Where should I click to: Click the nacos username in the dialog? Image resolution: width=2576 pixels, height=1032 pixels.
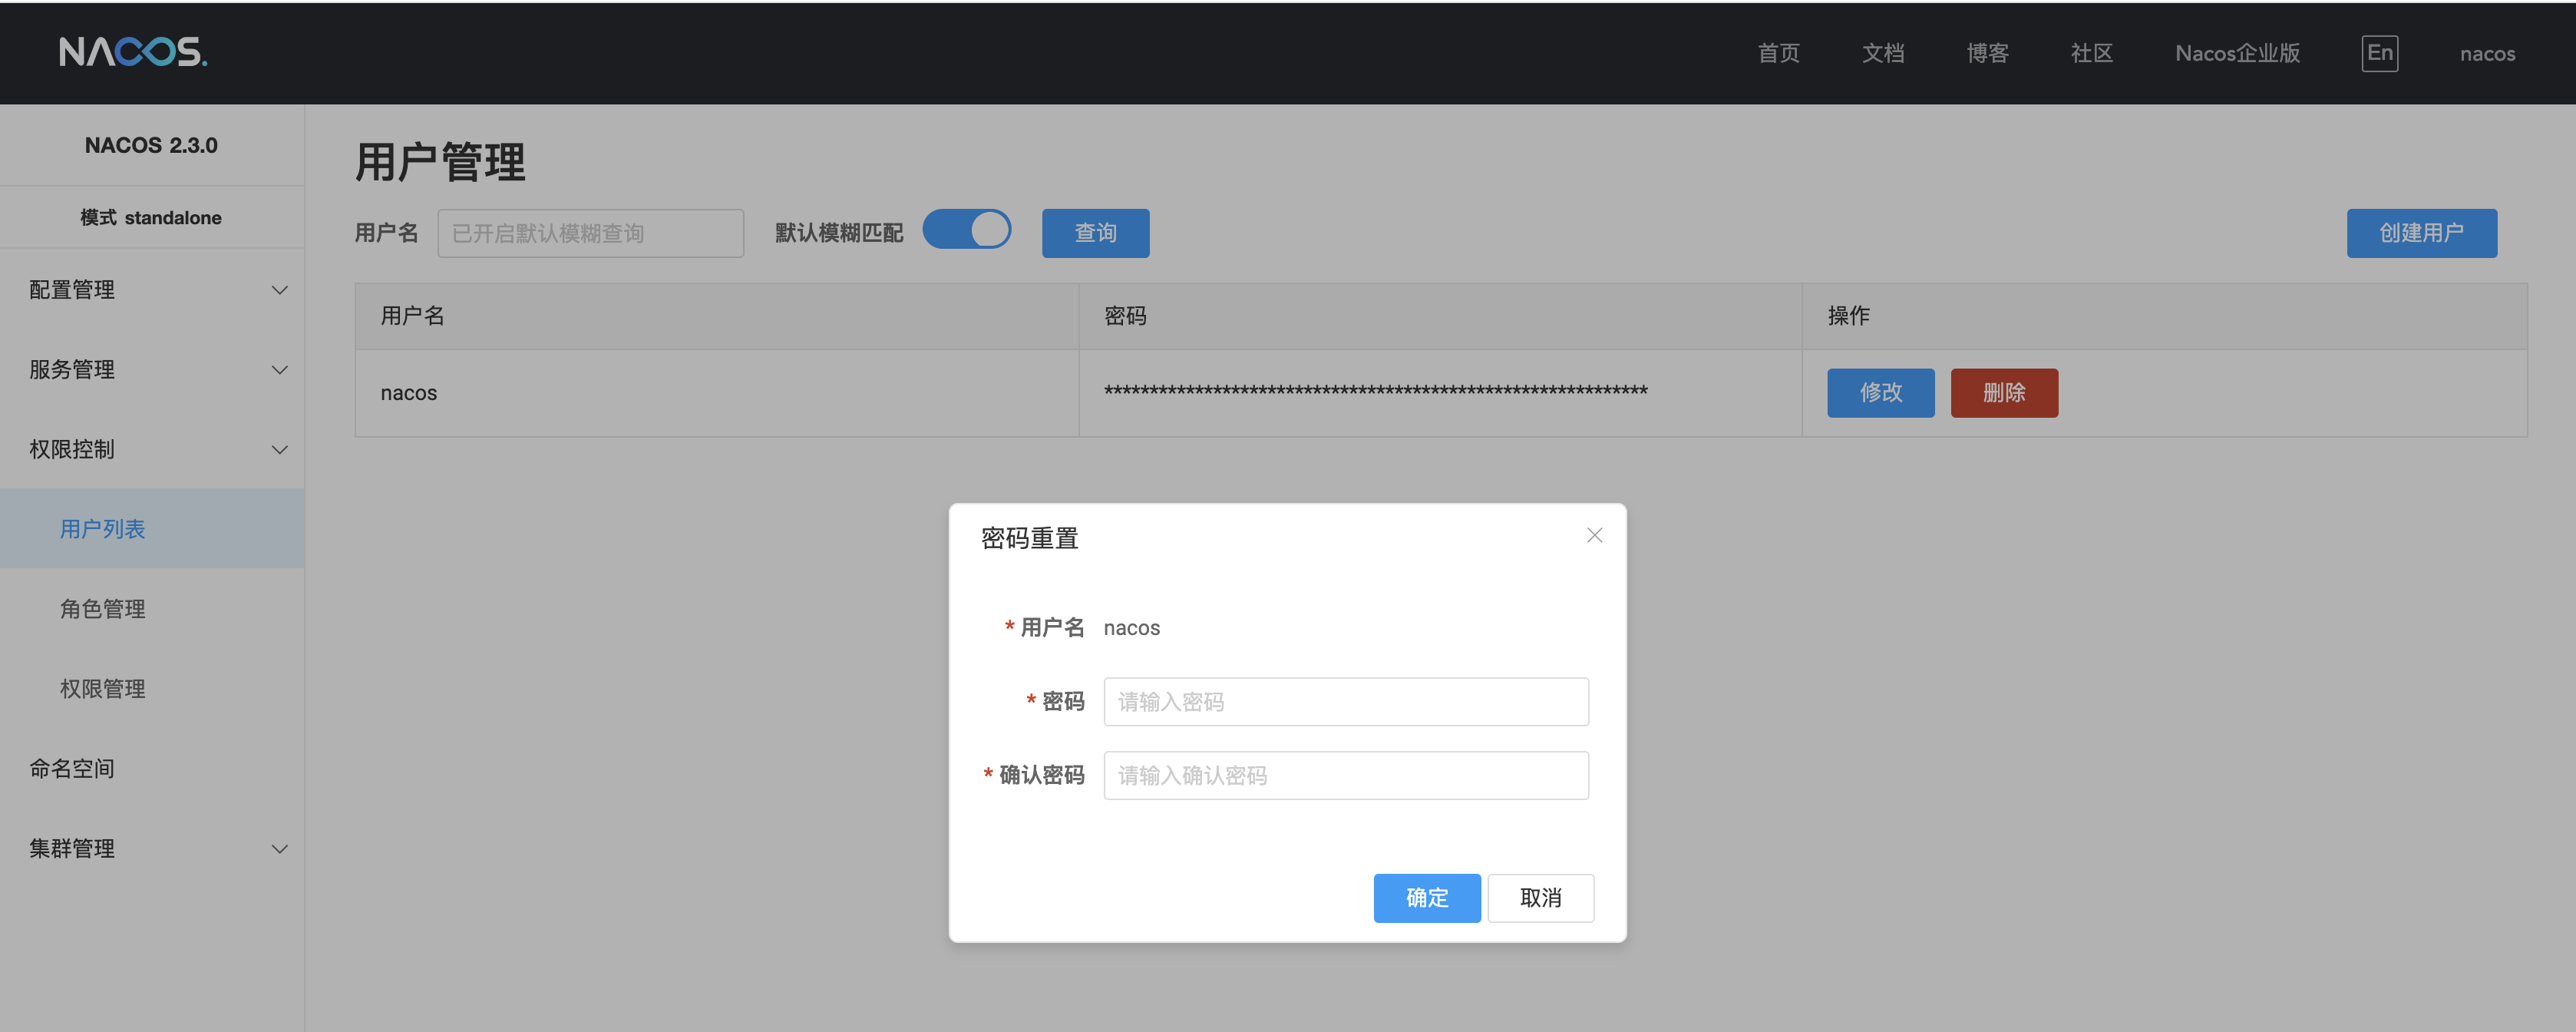point(1131,628)
